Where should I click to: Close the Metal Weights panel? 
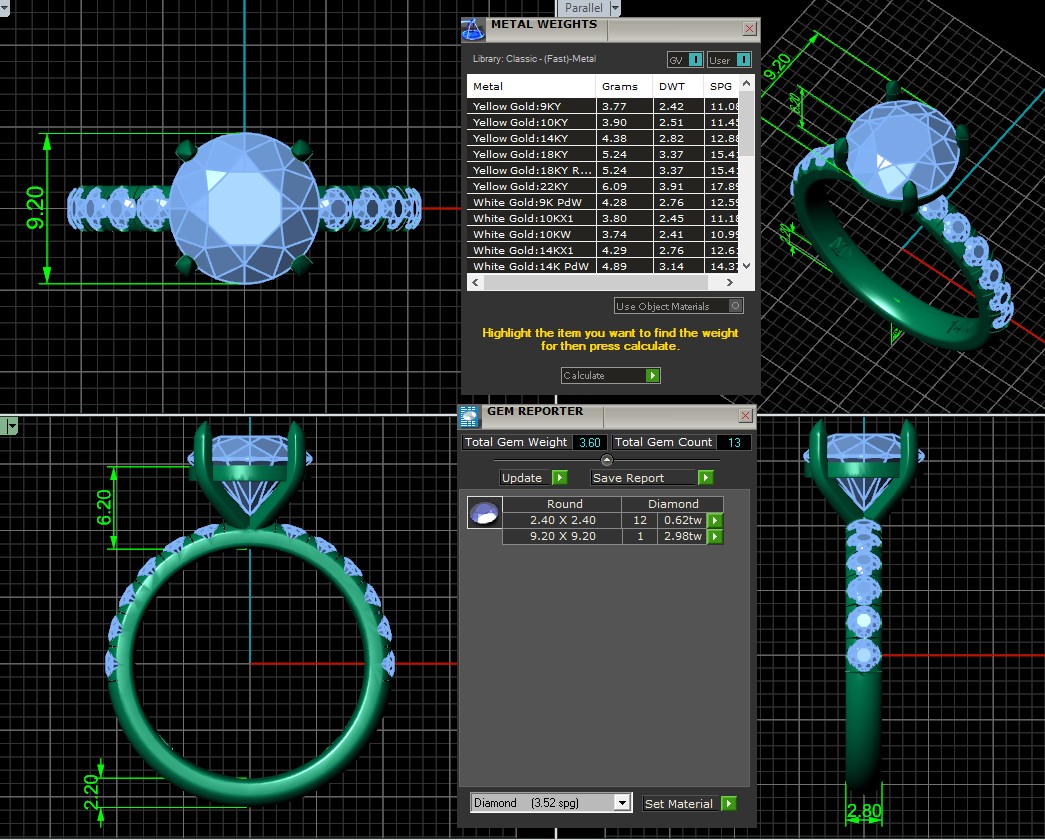[x=749, y=29]
